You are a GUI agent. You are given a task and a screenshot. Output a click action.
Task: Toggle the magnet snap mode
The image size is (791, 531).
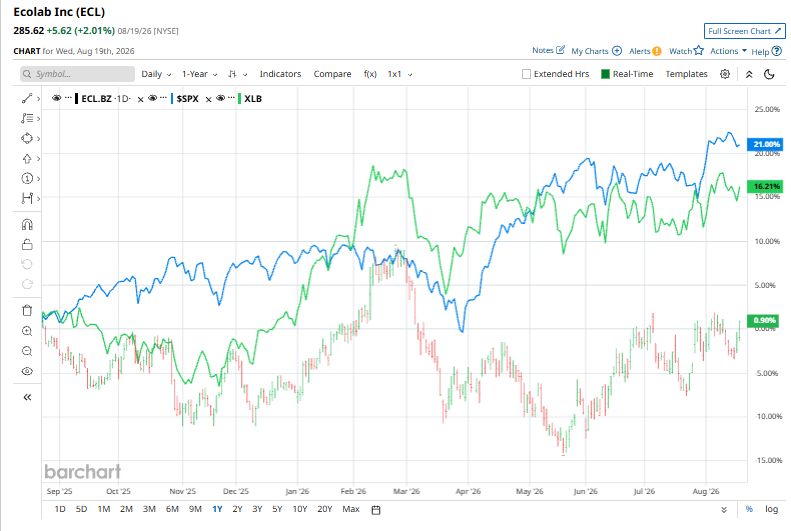click(x=27, y=224)
